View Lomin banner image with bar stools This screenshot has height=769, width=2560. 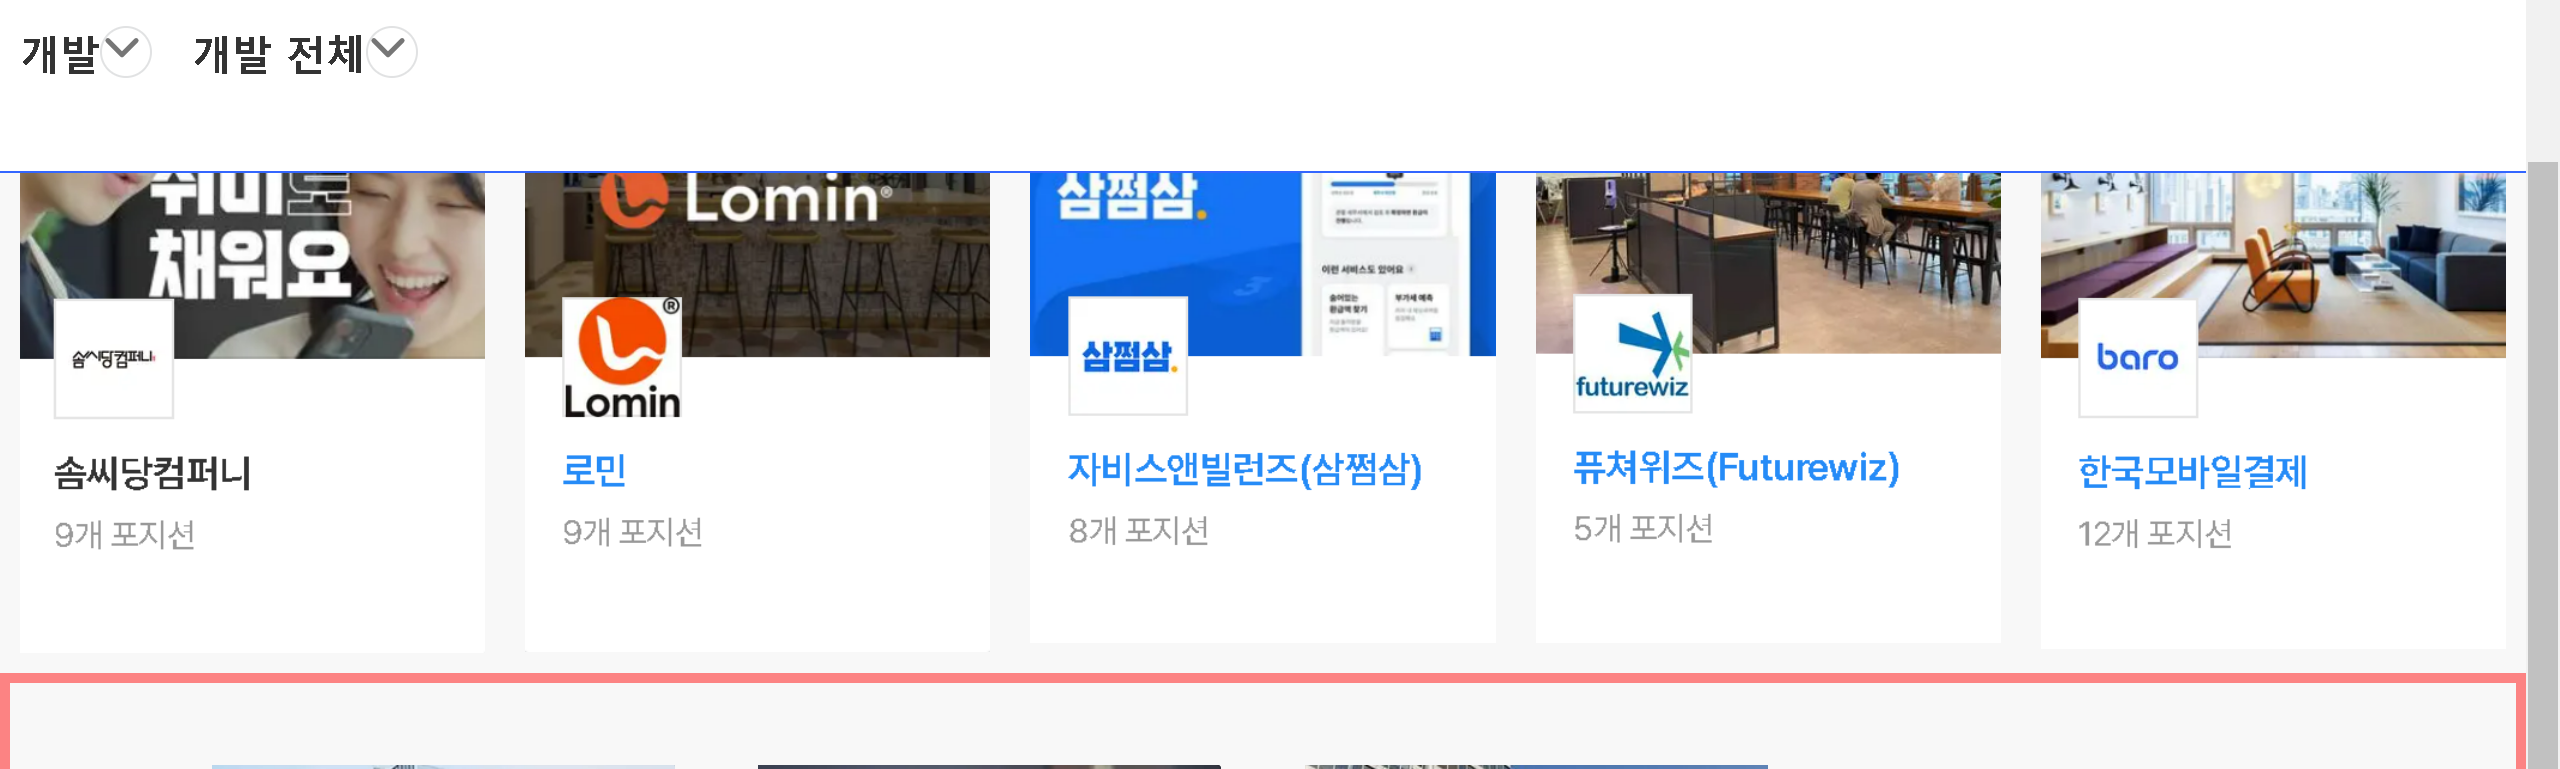[x=757, y=265]
